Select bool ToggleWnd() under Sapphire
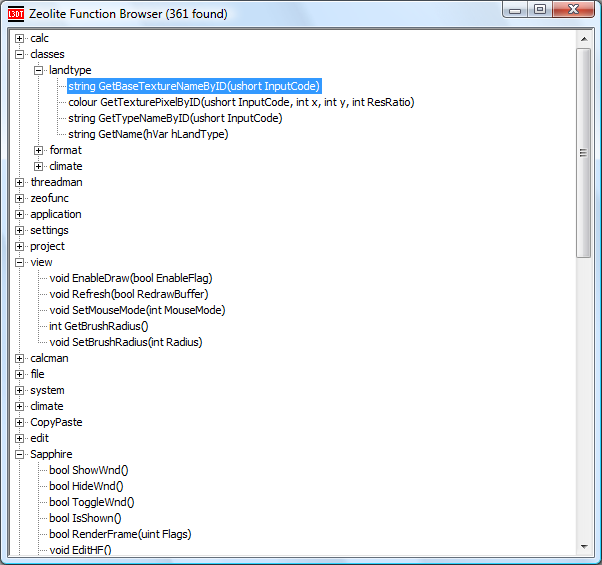 point(91,502)
